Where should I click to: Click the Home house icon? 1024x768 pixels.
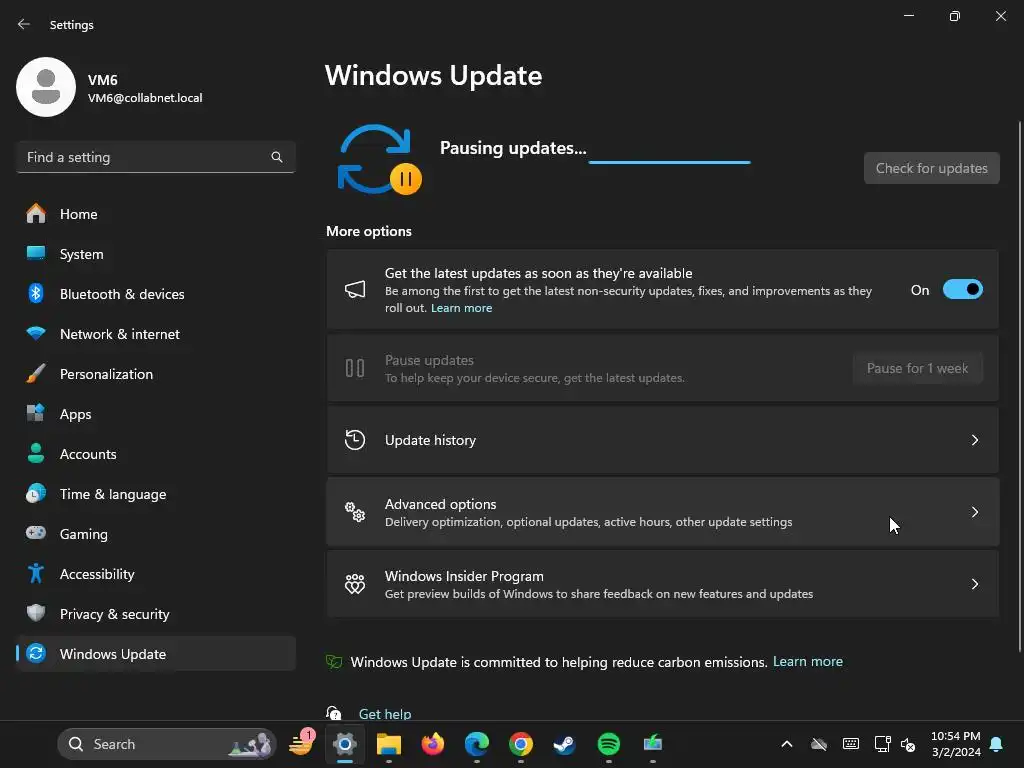click(36, 214)
